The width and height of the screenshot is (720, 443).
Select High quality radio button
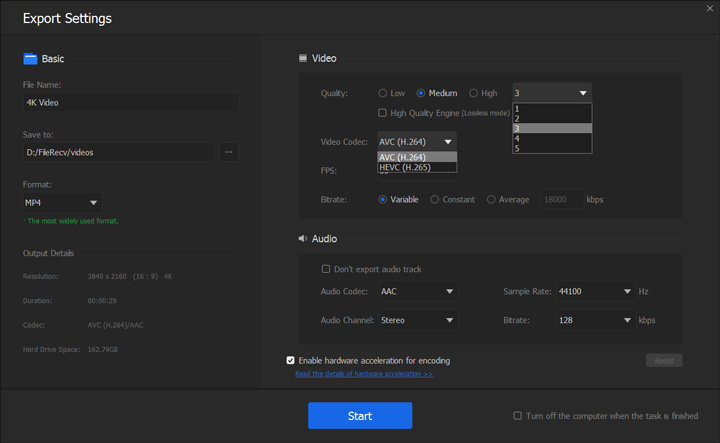[x=474, y=93]
